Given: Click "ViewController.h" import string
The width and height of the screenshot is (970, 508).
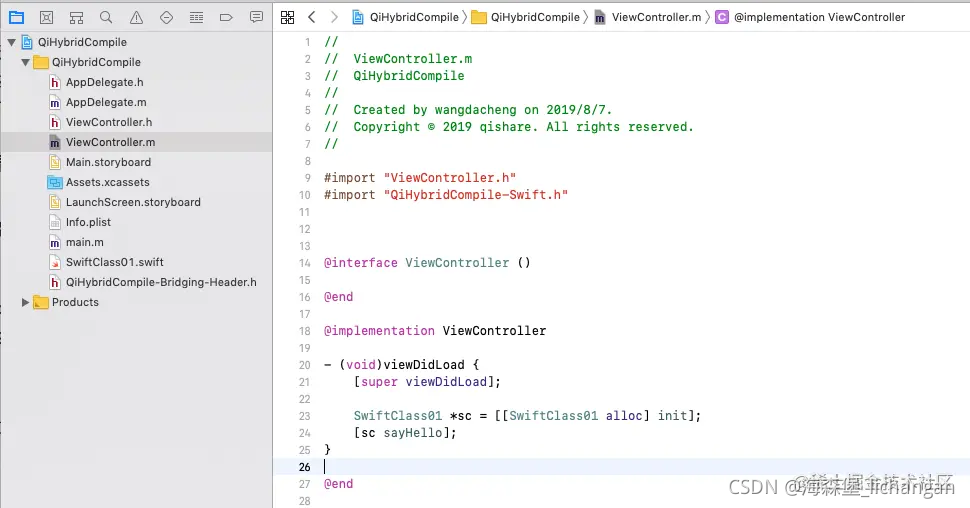Looking at the screenshot, I should click(x=450, y=178).
